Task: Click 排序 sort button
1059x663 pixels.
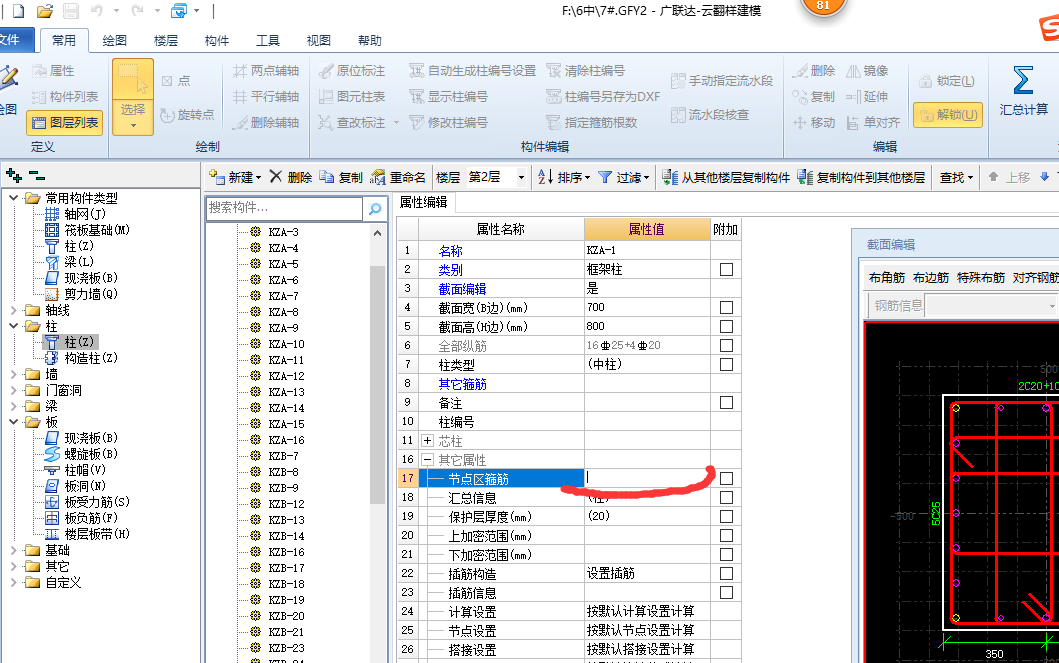Action: pyautogui.click(x=563, y=177)
